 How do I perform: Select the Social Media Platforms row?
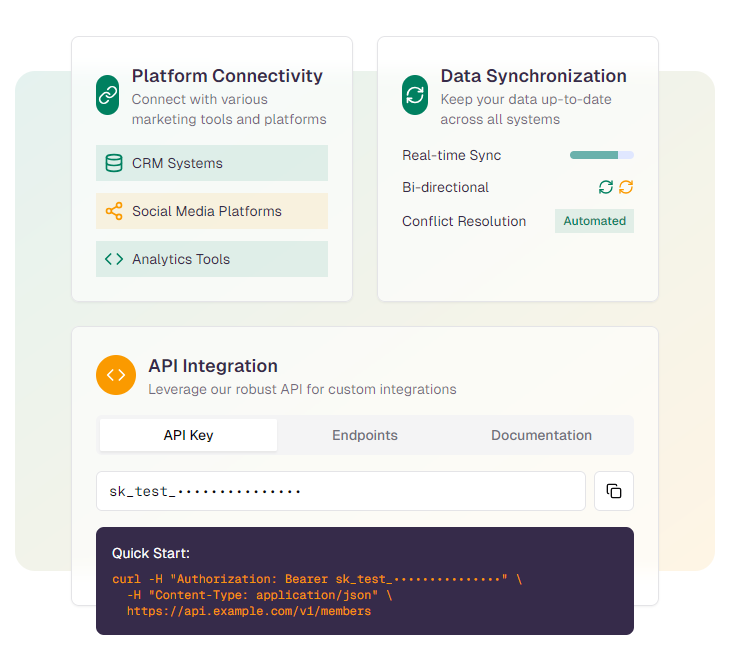pyautogui.click(x=212, y=211)
